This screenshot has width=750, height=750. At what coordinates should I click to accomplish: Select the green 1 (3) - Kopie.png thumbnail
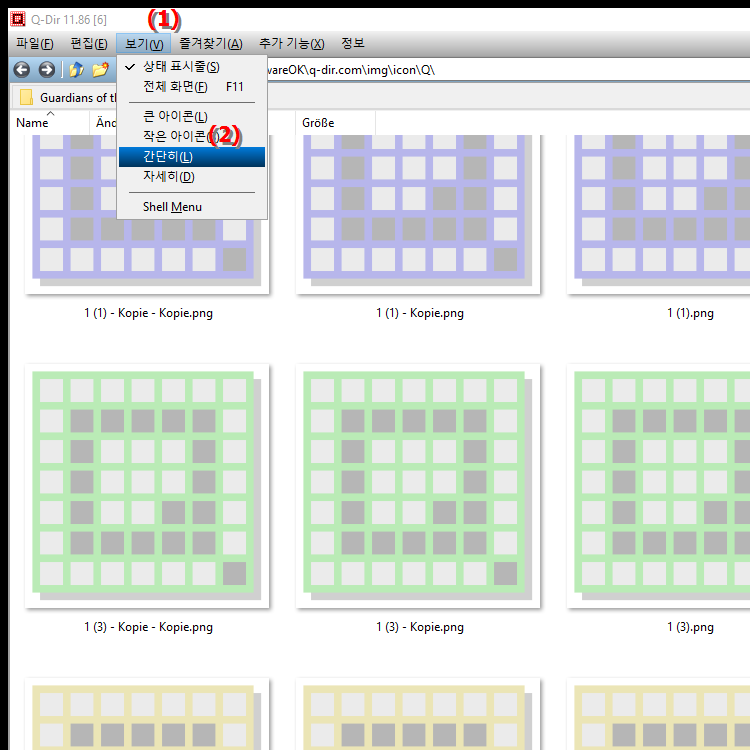point(418,486)
